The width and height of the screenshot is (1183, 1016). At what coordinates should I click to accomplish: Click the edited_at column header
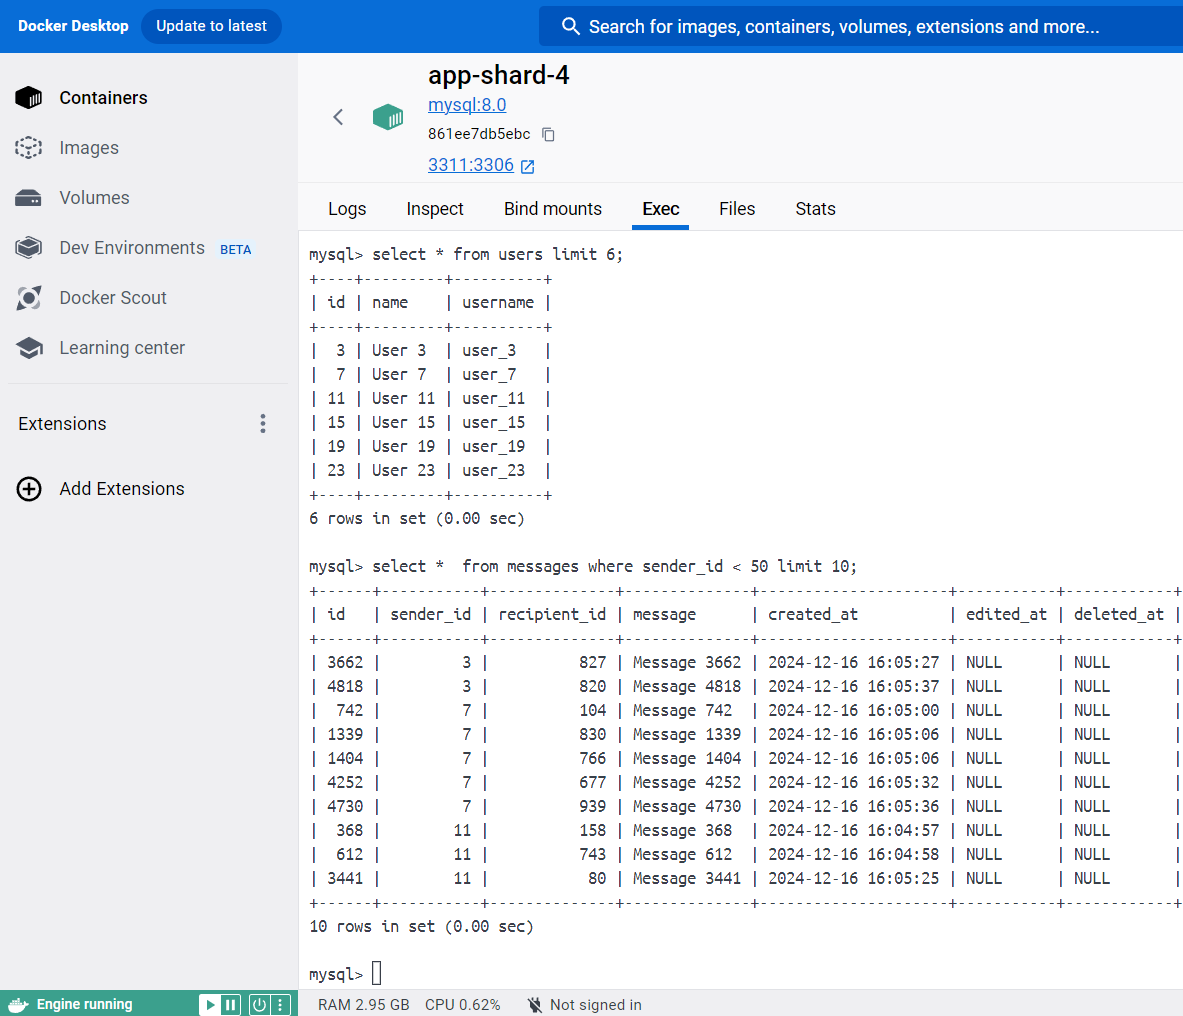1006,615
